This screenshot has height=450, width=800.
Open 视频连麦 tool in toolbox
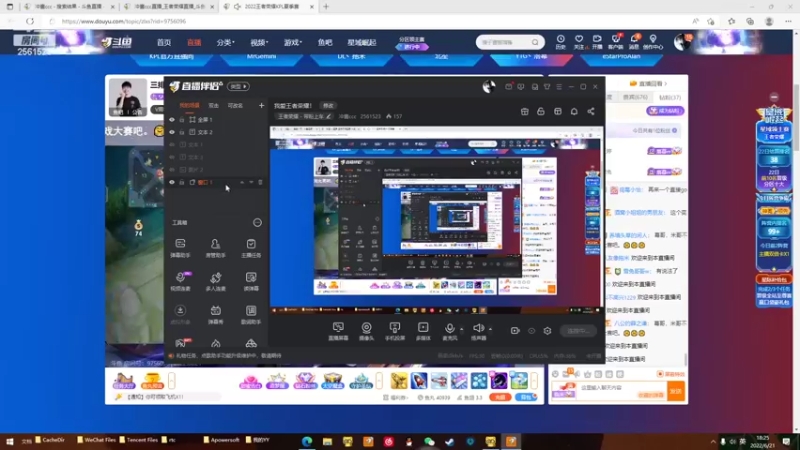pos(180,281)
